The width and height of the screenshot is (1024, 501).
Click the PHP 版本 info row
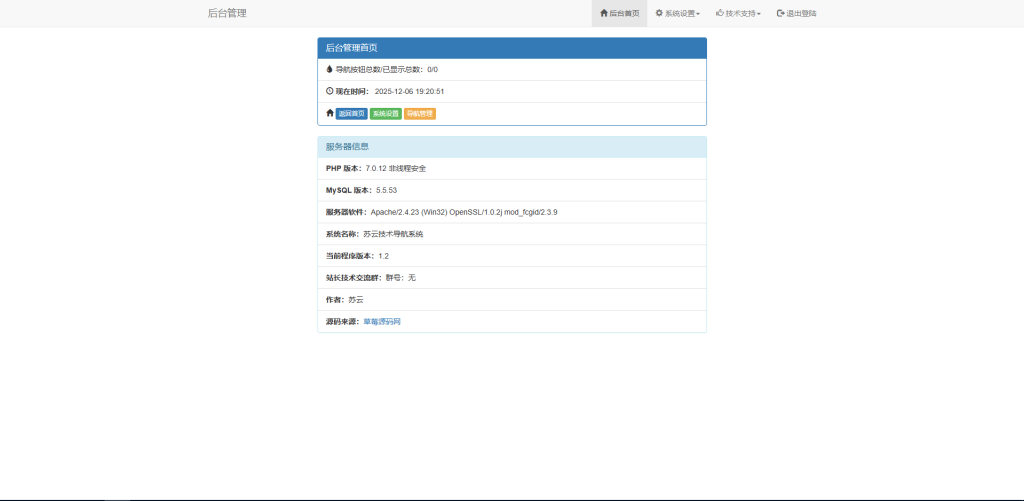[511, 168]
